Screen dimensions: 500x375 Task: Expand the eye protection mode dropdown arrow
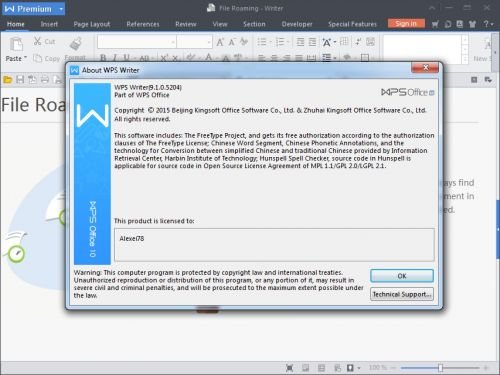(x=359, y=368)
